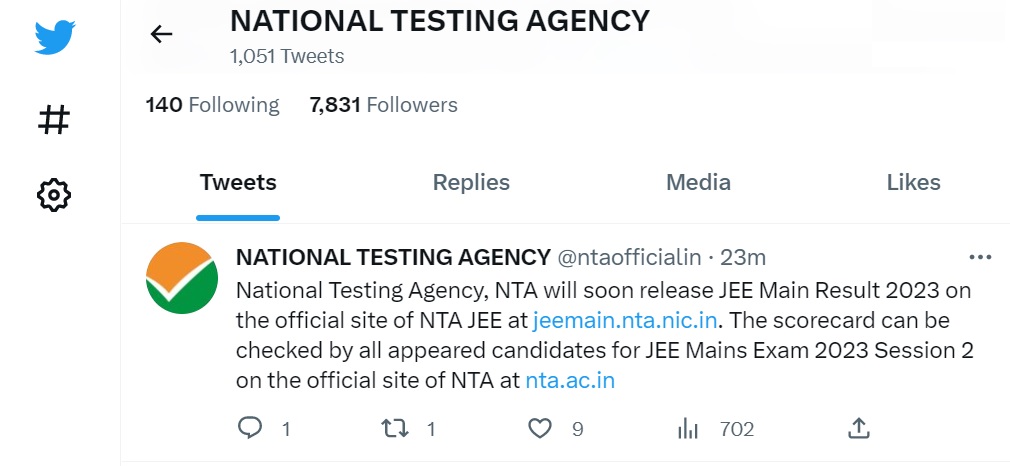Image resolution: width=1010 pixels, height=466 pixels.
Task: Click the @ntaofficialin handle
Action: 629,257
